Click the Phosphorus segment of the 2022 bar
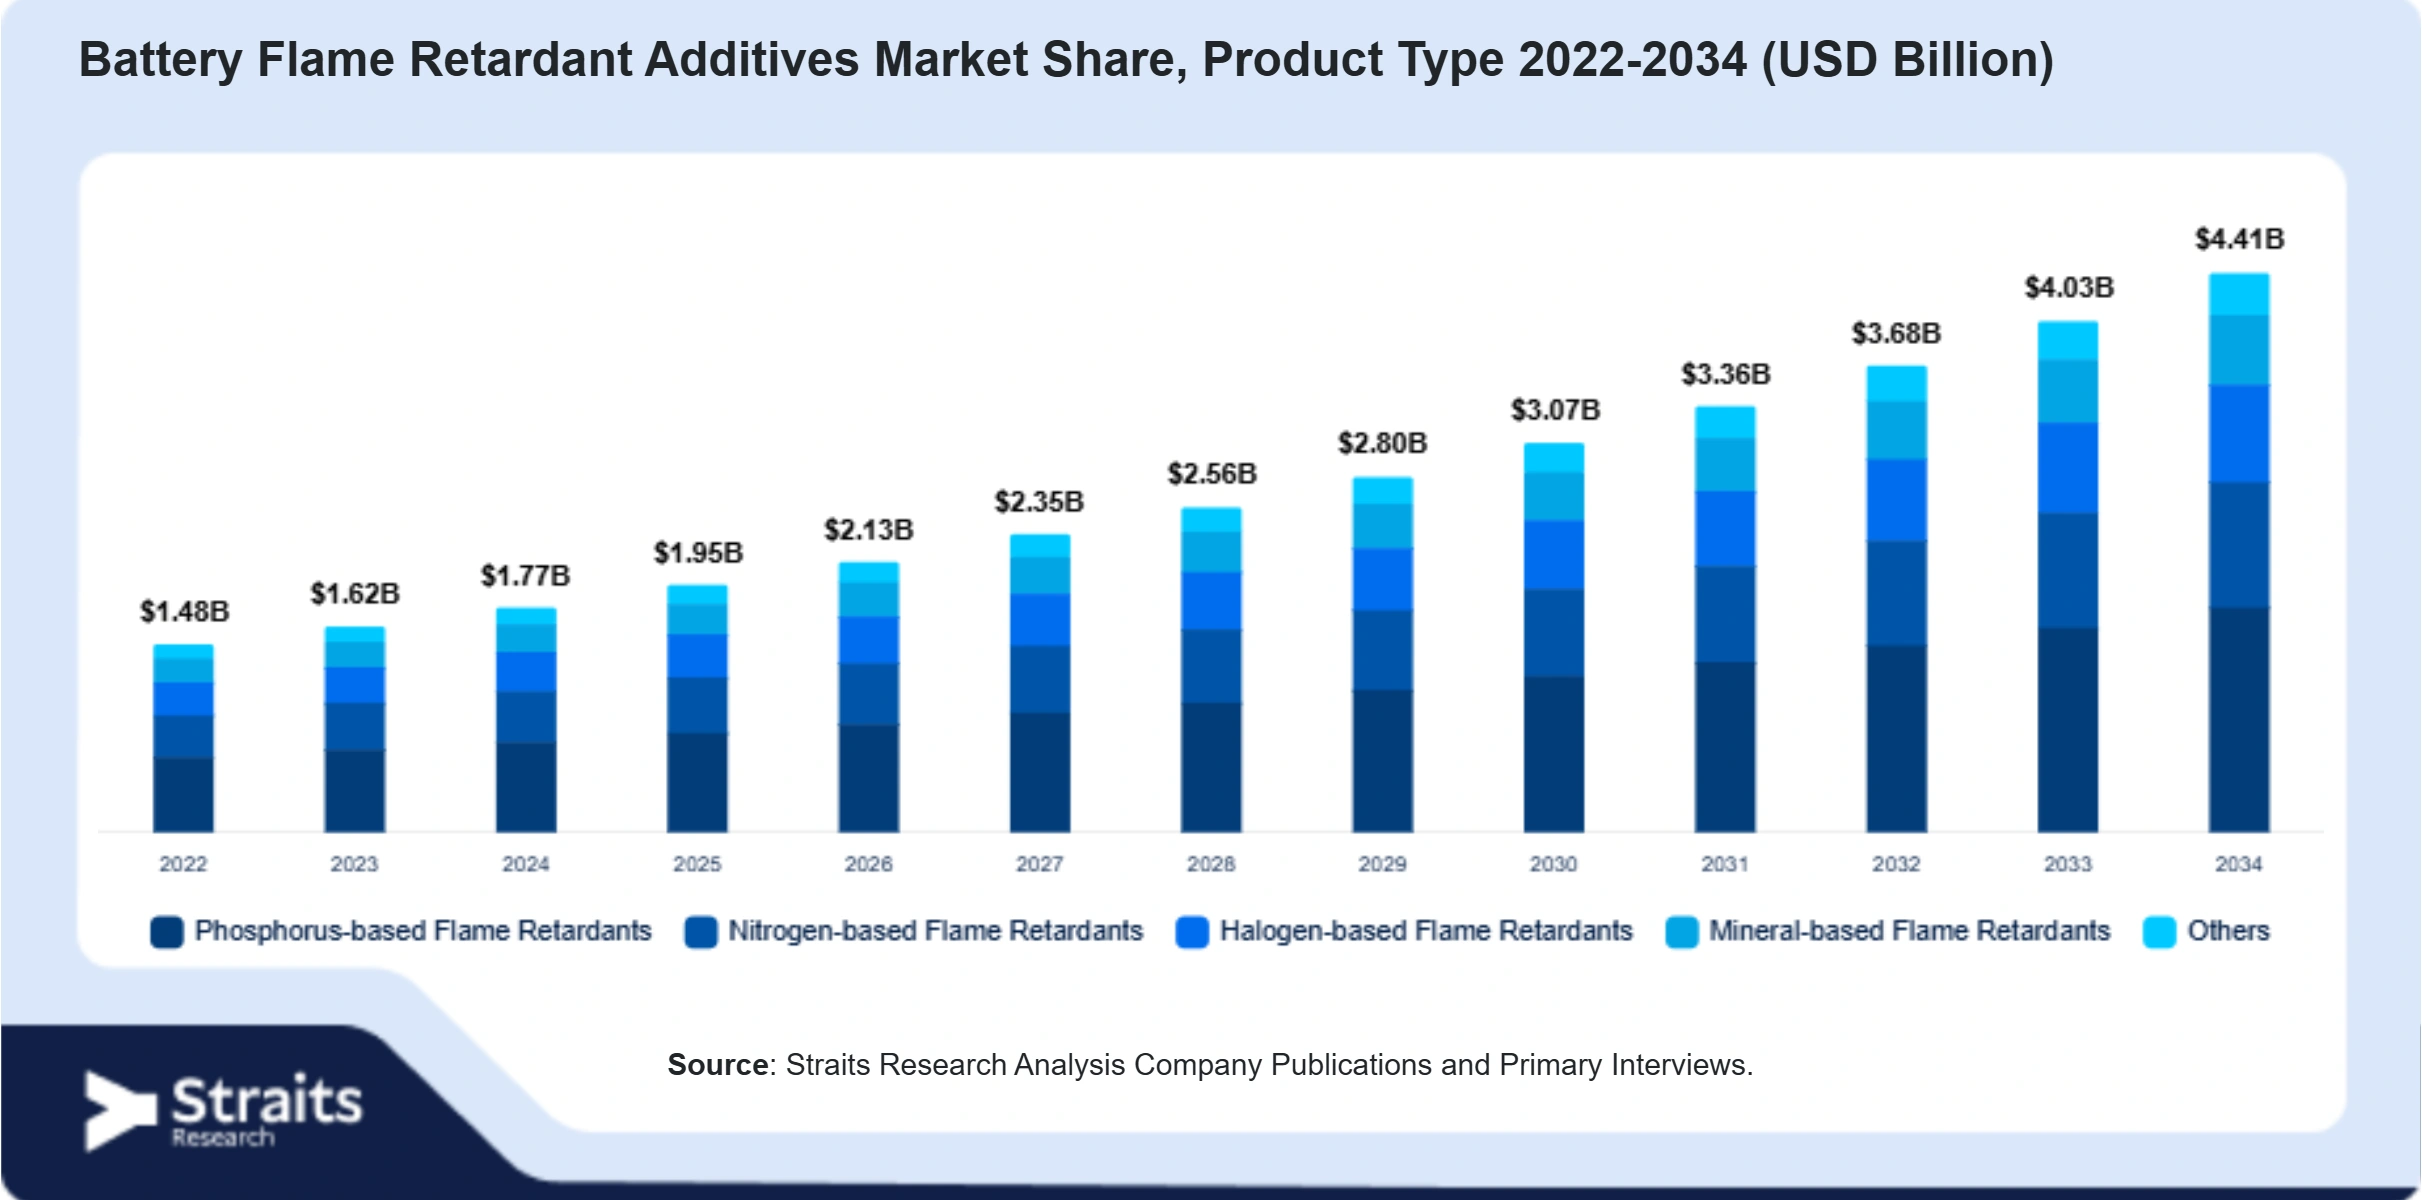Image resolution: width=2422 pixels, height=1200 pixels. 183,795
